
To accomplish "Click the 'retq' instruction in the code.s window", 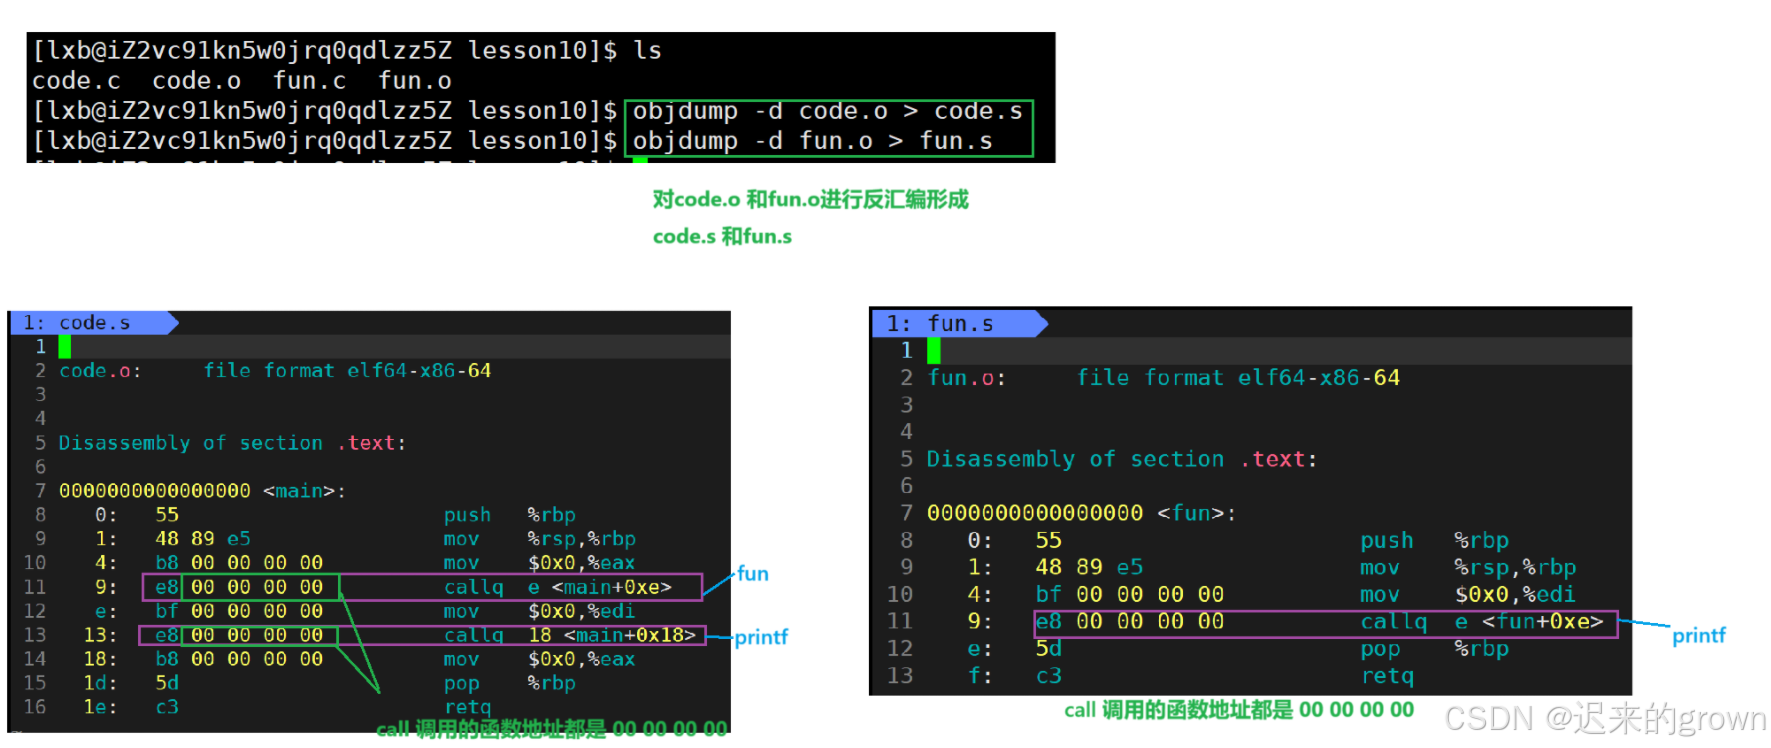I will tap(467, 707).
